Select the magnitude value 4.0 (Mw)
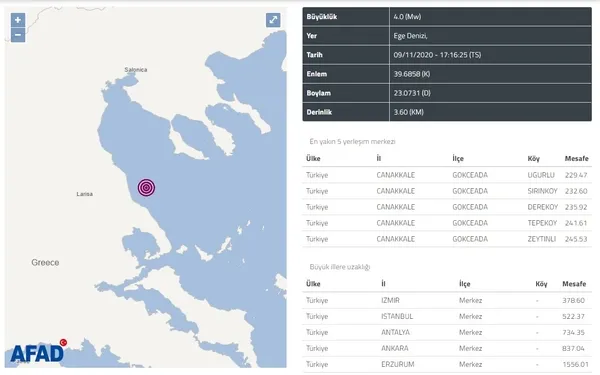Screen dimensions: 600x375 coord(408,17)
